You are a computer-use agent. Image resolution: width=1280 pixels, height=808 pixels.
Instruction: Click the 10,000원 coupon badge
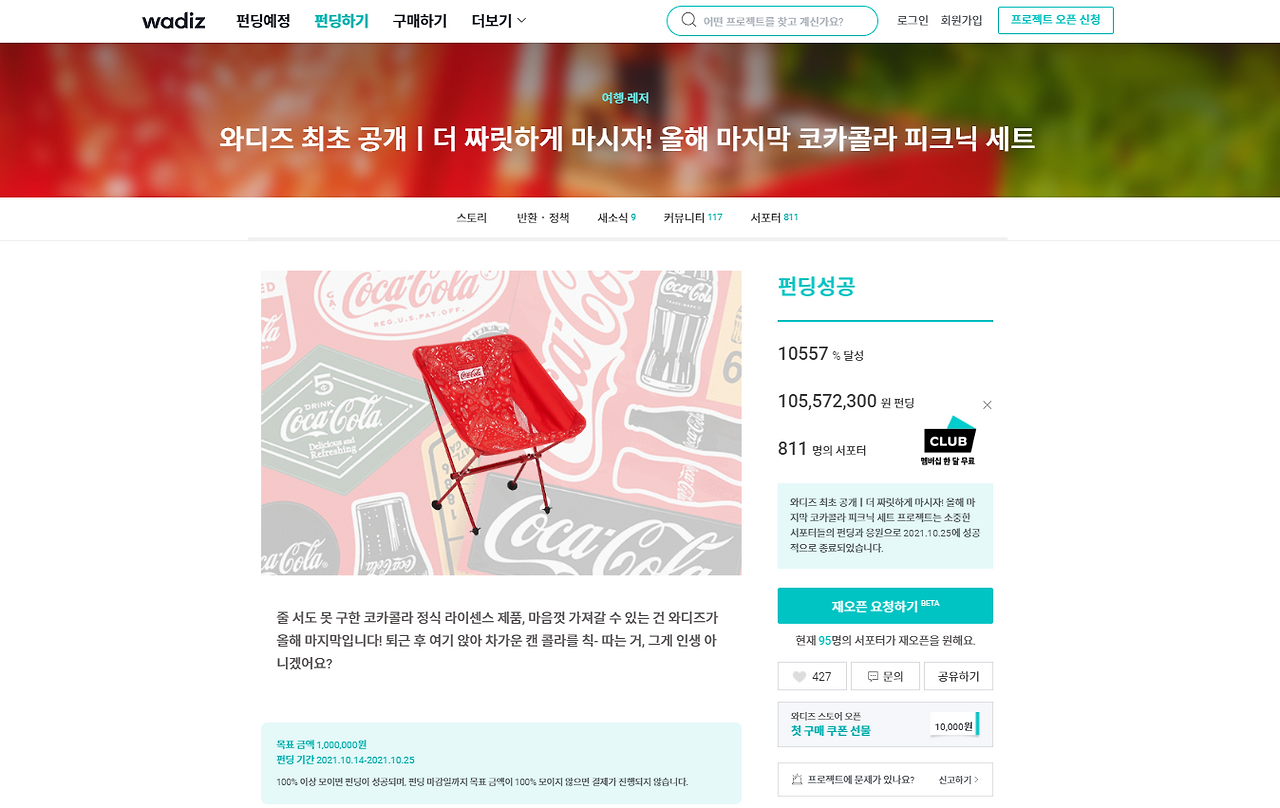point(954,726)
